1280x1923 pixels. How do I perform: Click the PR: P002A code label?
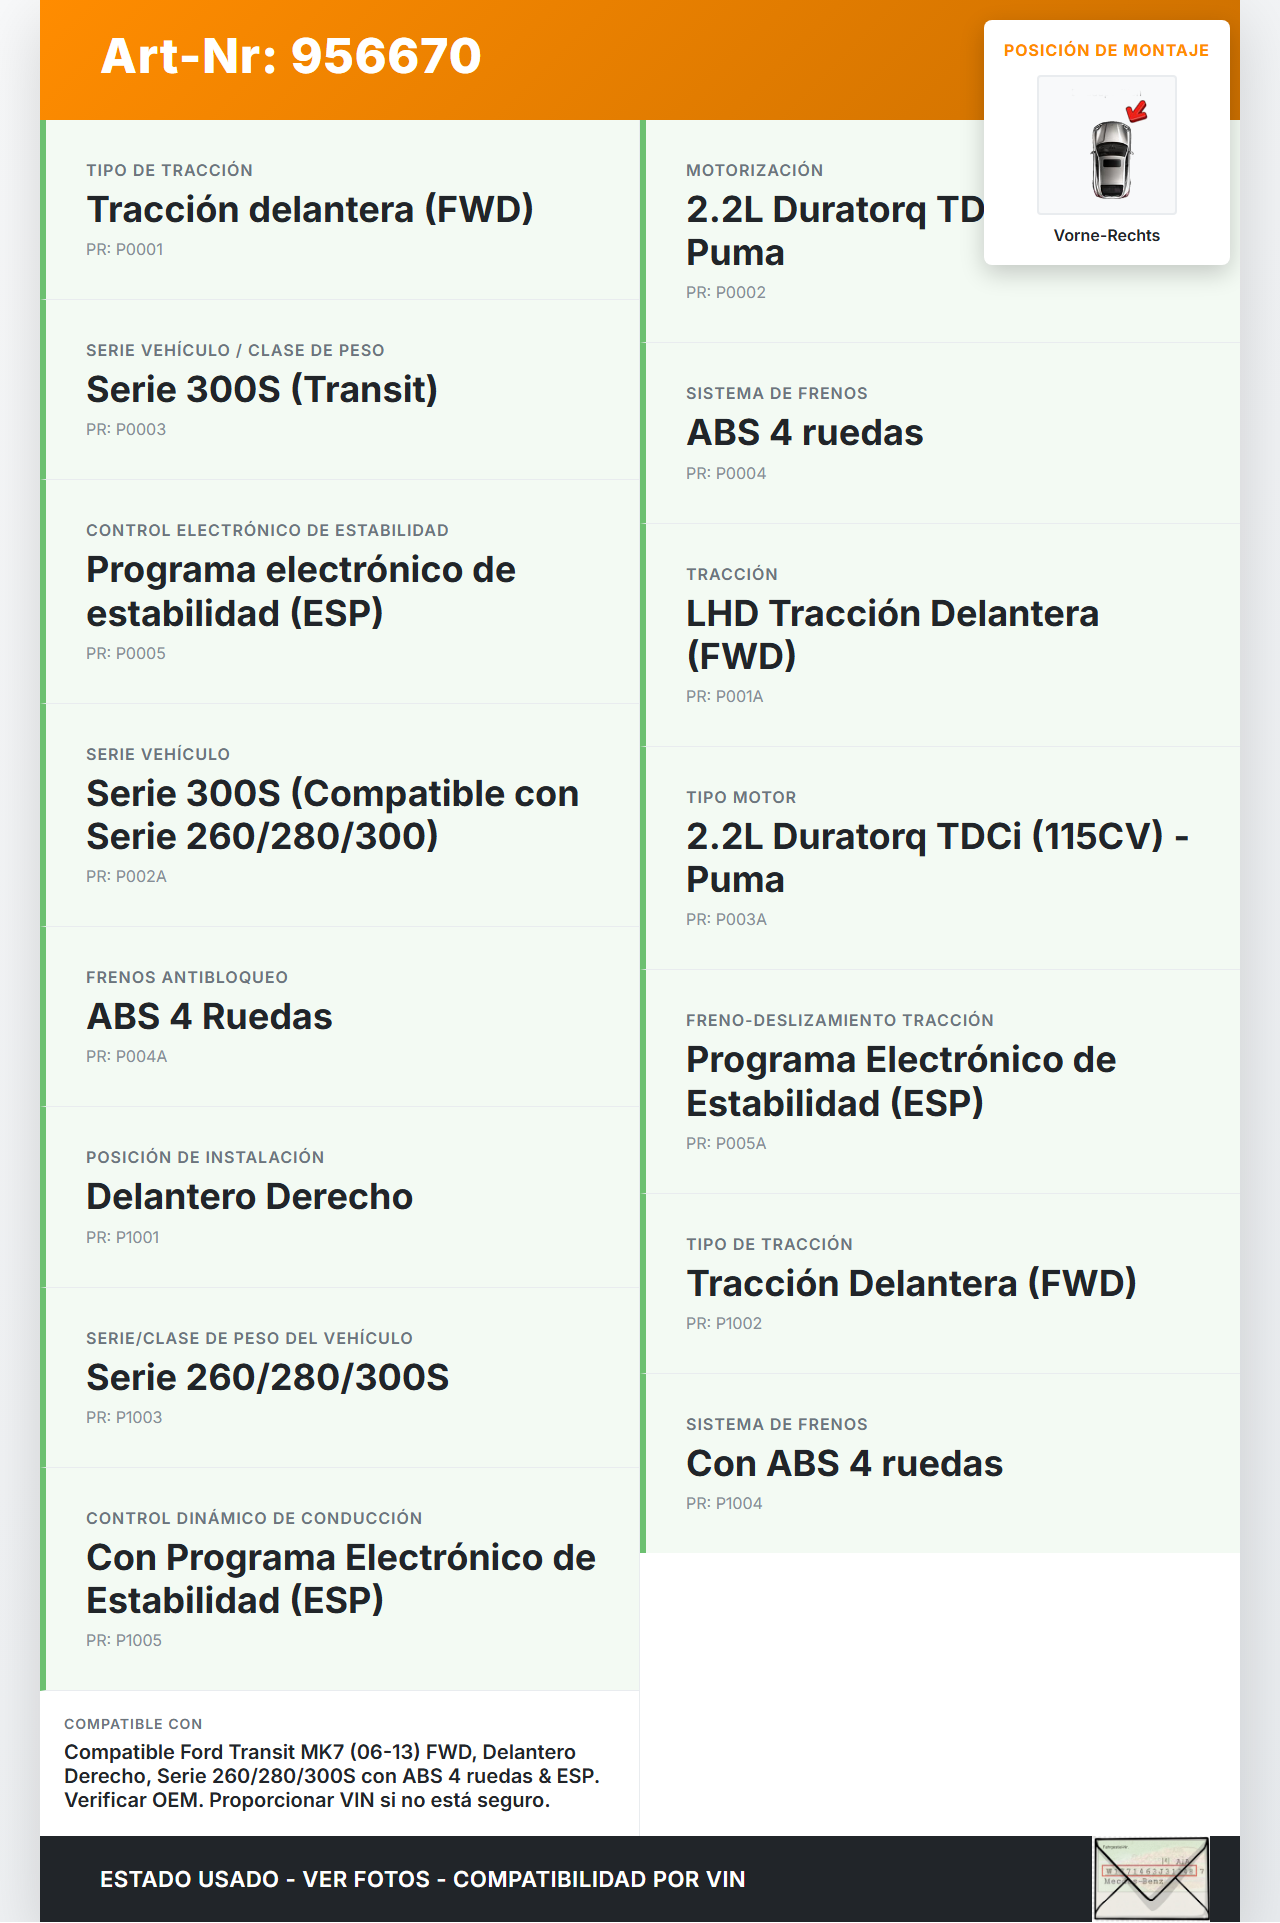click(x=126, y=877)
